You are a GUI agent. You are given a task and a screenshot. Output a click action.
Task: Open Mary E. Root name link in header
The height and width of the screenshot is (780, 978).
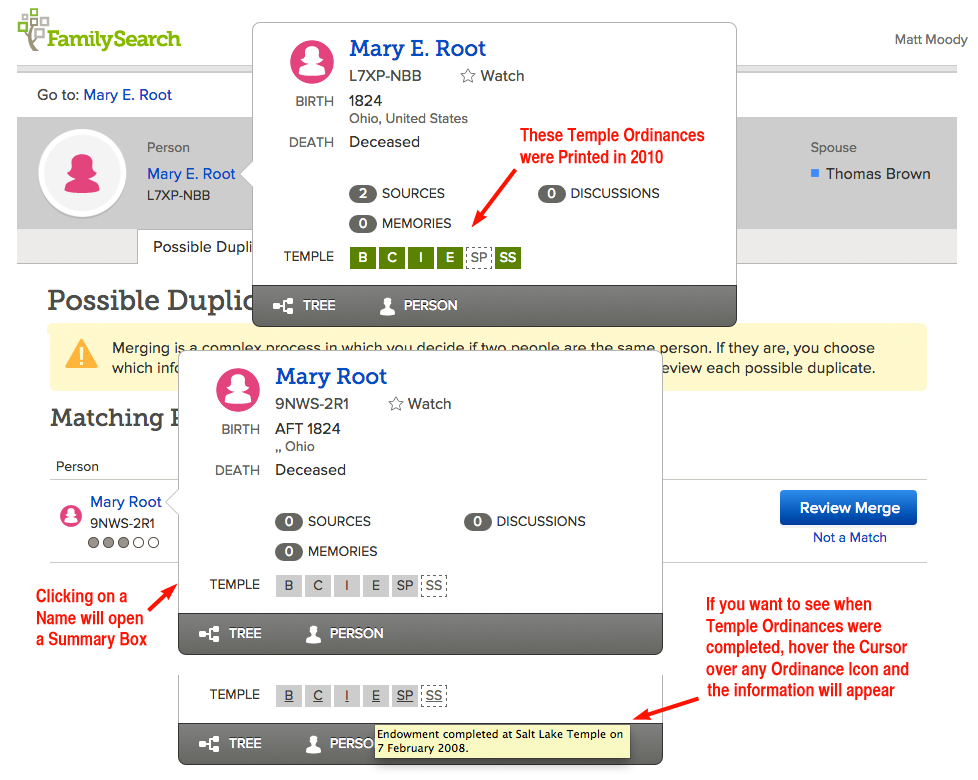[191, 174]
